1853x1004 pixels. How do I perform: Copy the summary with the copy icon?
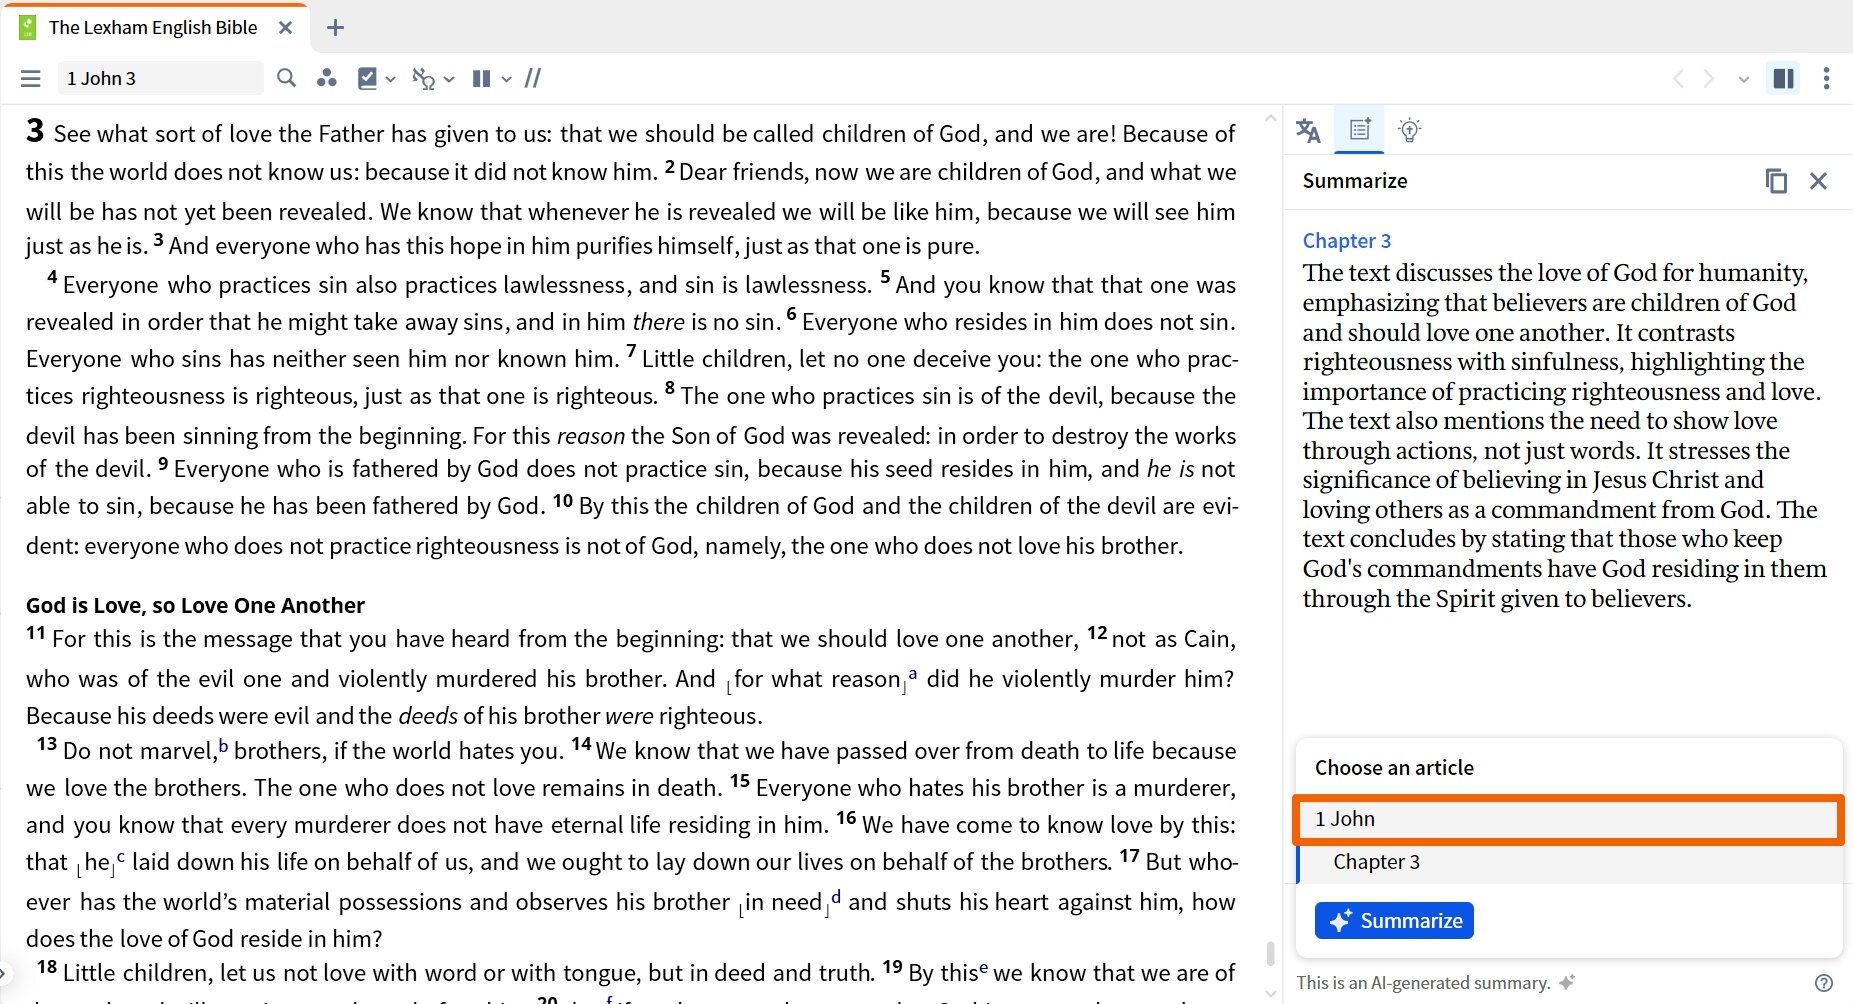[x=1776, y=181]
